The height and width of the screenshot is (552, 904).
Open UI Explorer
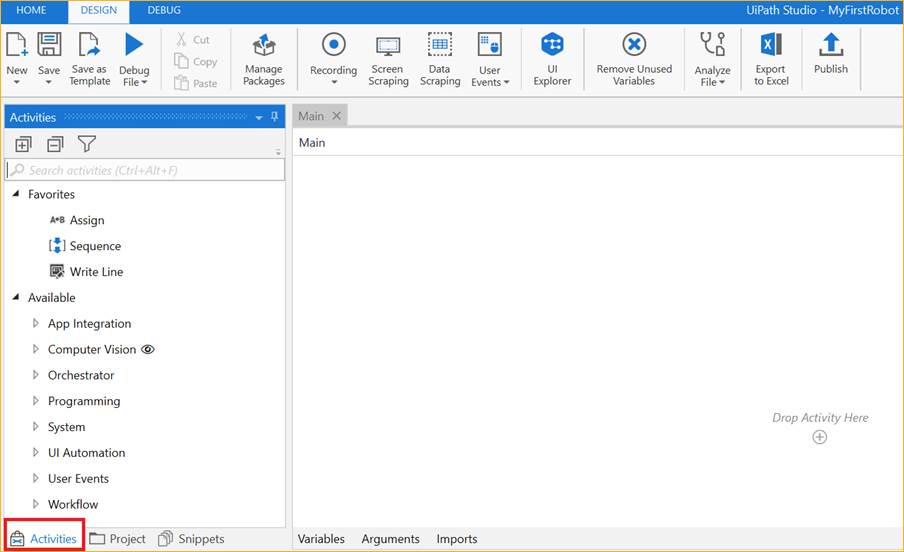coord(552,59)
